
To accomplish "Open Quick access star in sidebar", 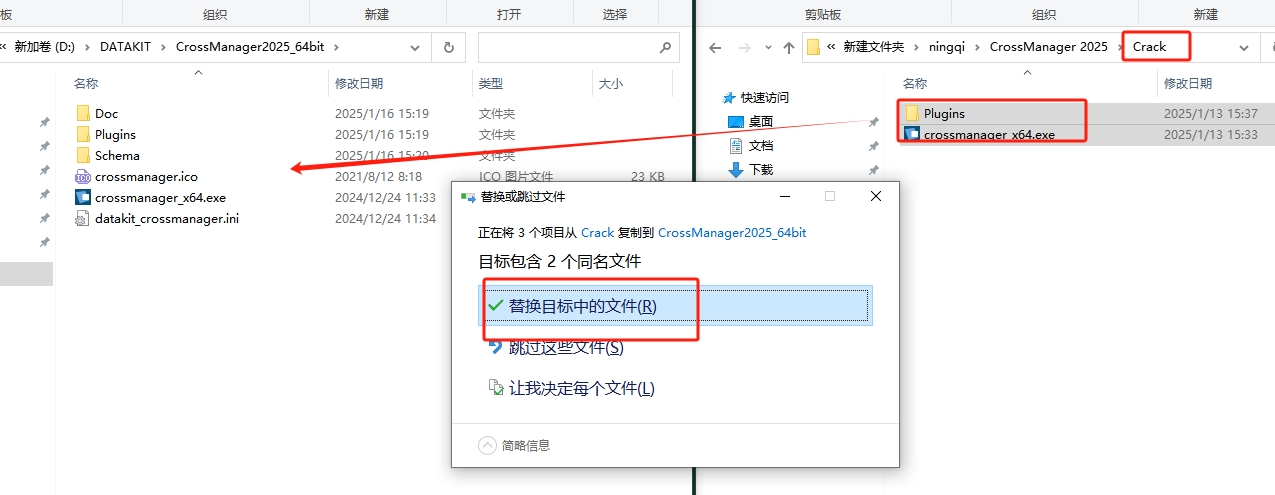I will pyautogui.click(x=728, y=97).
